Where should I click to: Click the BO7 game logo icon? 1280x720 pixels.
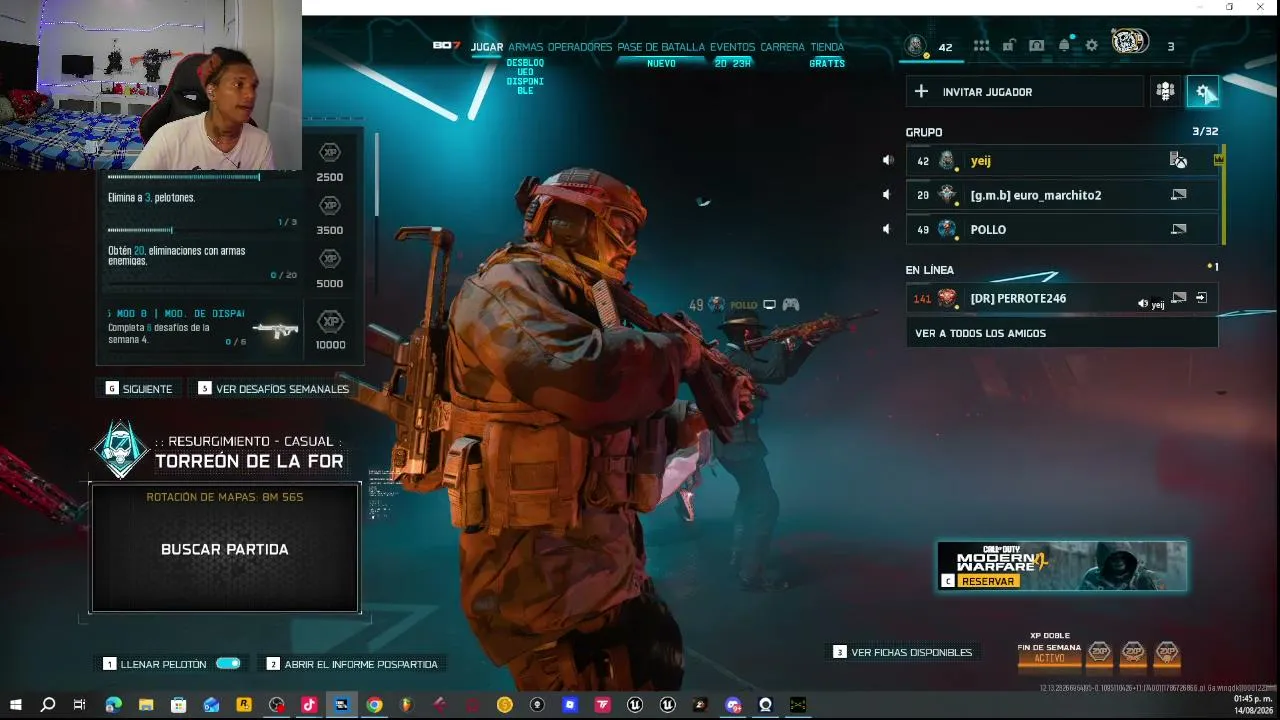[446, 46]
